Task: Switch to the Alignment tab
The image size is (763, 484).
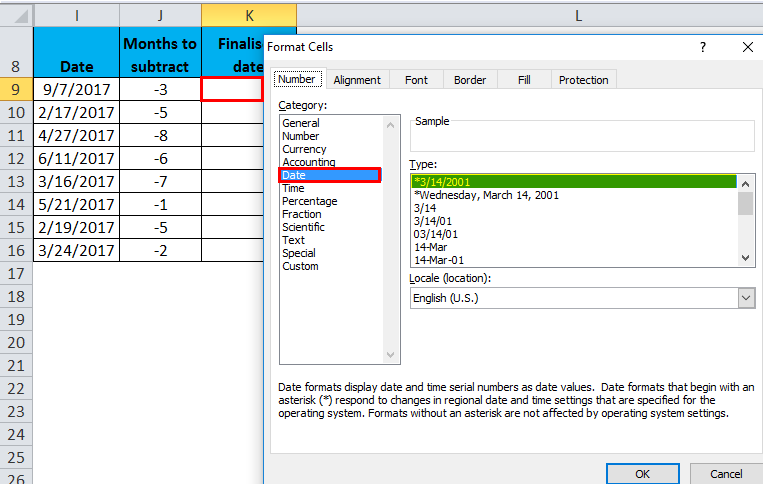Action: pyautogui.click(x=357, y=80)
